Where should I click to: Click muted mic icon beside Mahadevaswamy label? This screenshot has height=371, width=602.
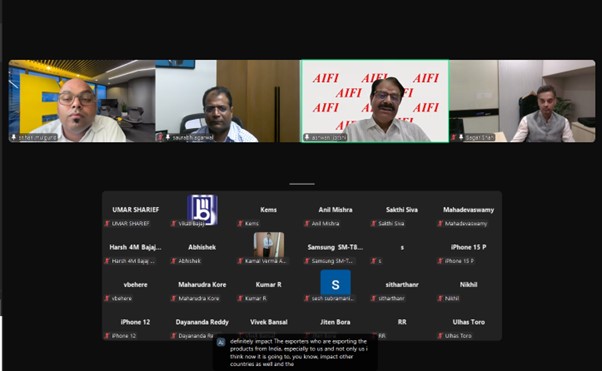click(440, 224)
